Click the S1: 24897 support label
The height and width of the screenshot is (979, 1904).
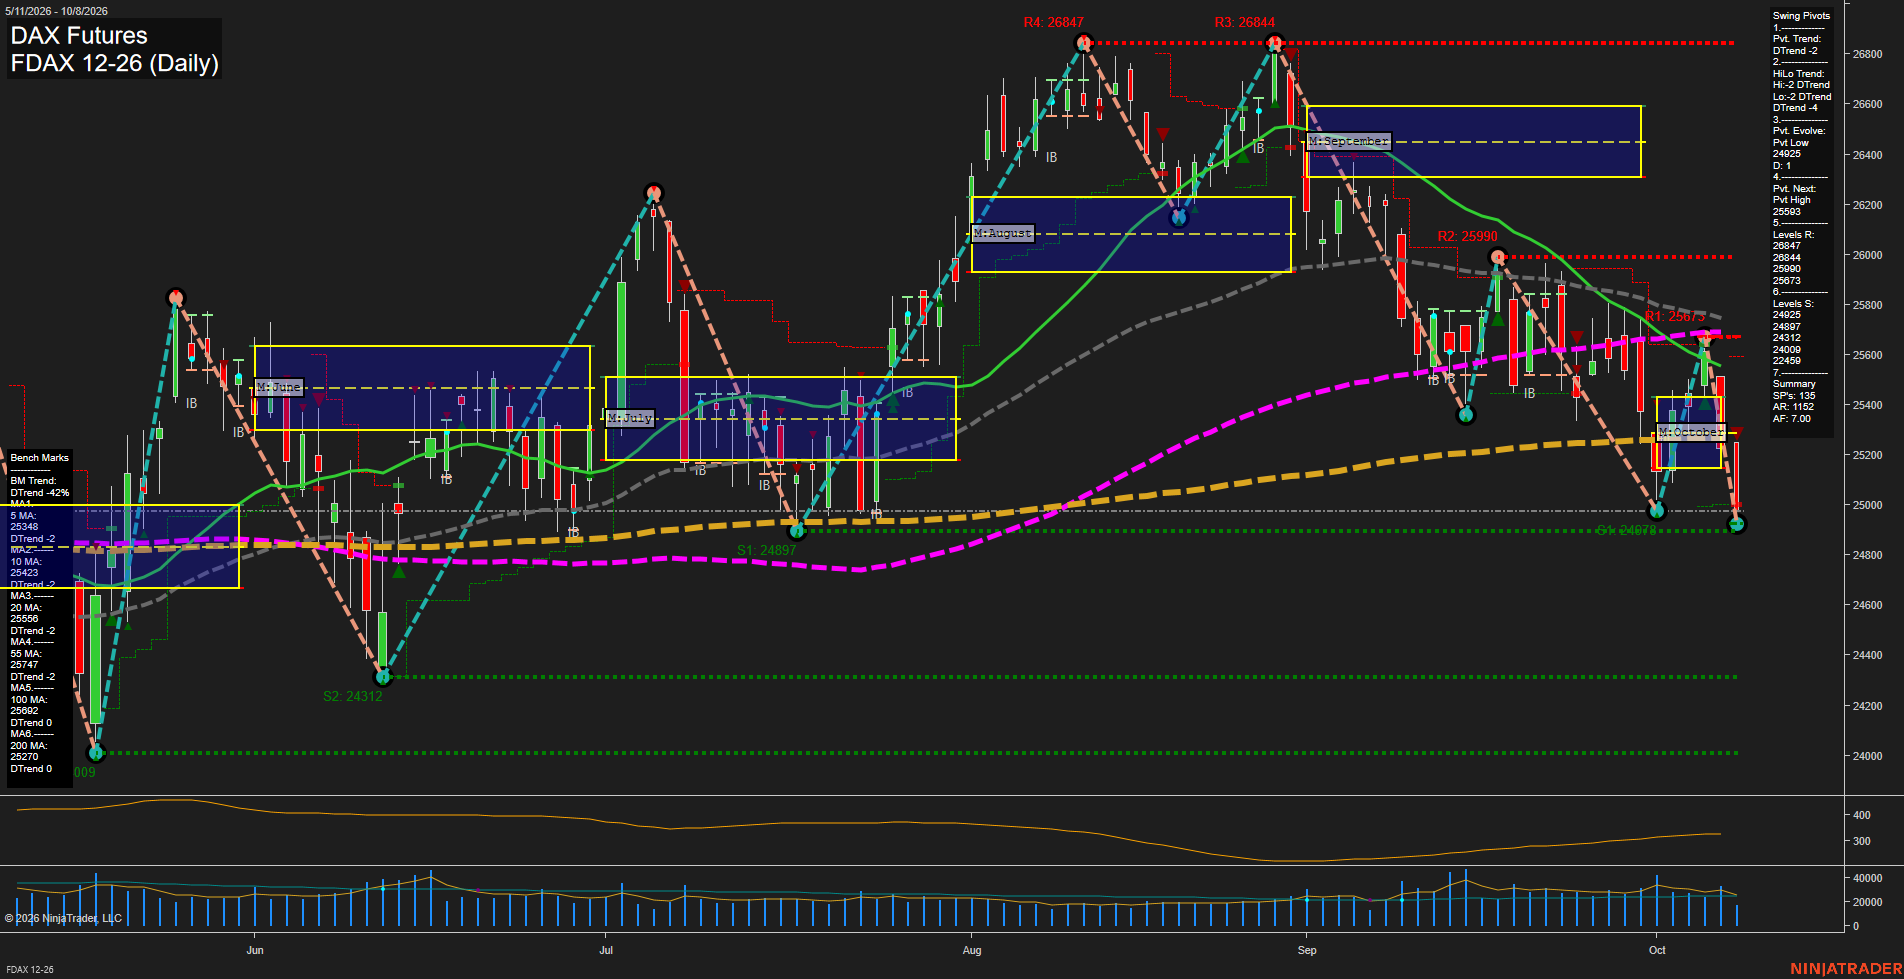click(x=766, y=550)
